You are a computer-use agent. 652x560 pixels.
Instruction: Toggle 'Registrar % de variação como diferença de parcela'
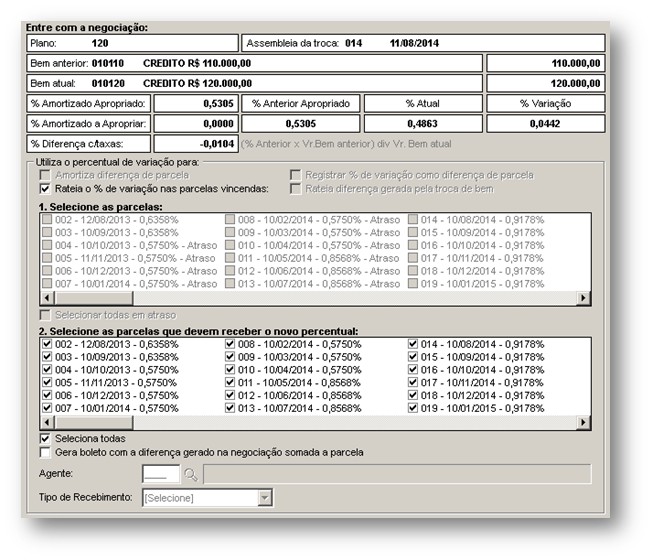(x=295, y=175)
